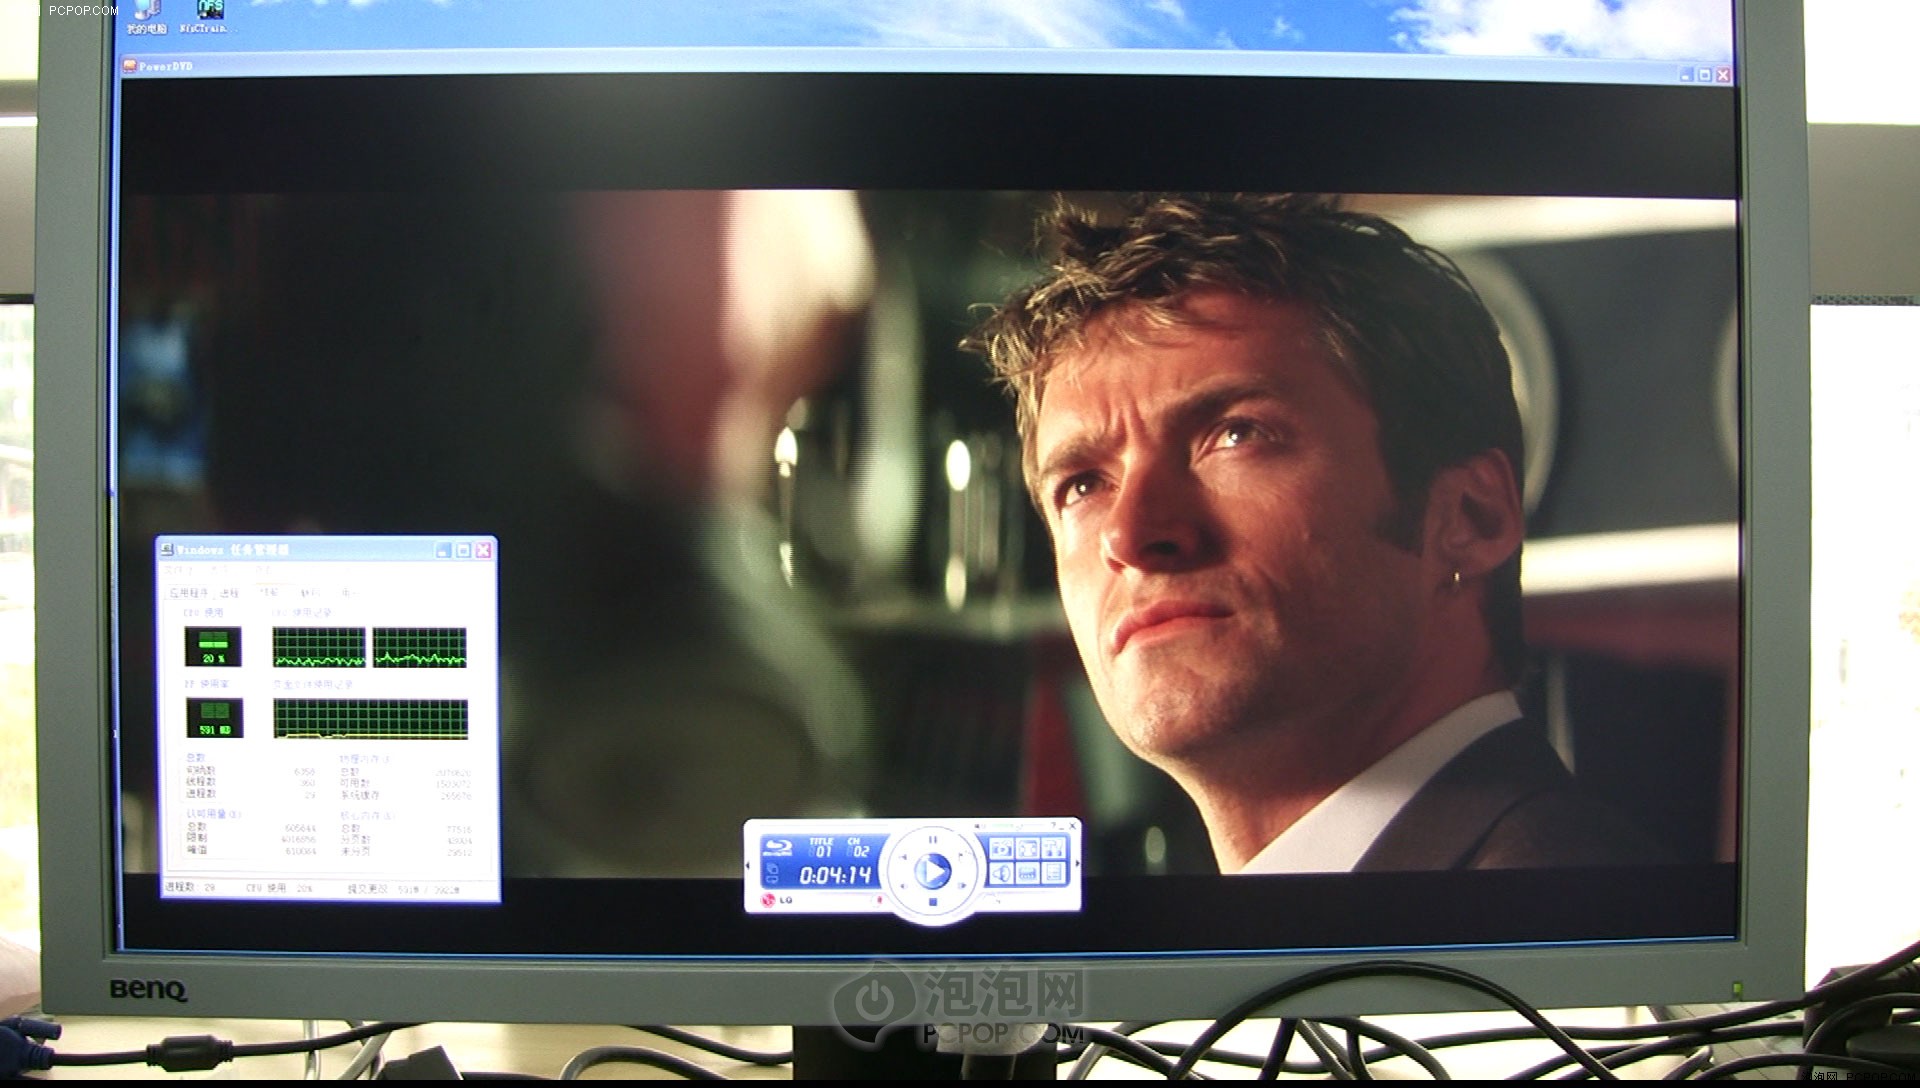Click the CPU usage 20% gauge
The width and height of the screenshot is (1920, 1088).
pyautogui.click(x=213, y=646)
